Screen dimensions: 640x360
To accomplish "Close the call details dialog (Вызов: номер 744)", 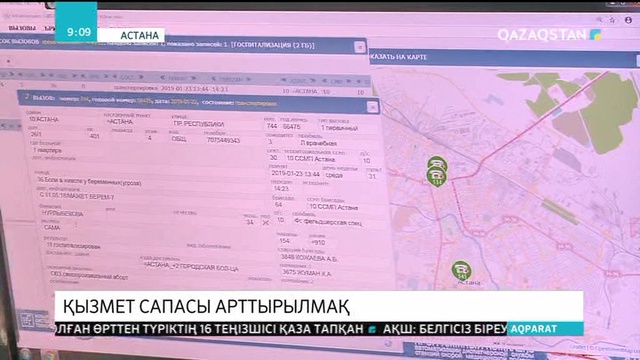I will coord(372,107).
